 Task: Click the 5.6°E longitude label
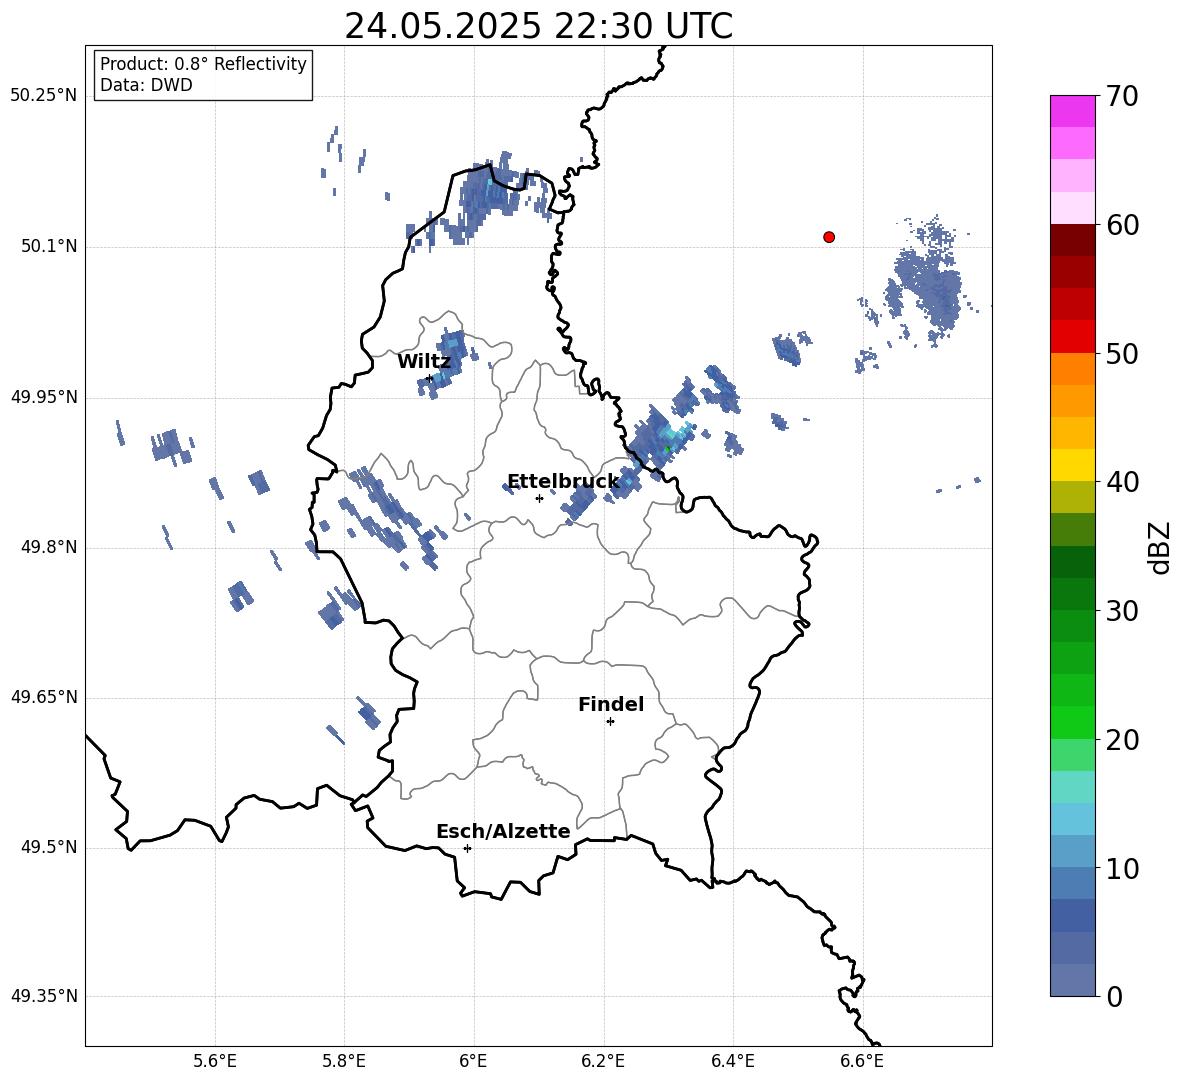215,1061
